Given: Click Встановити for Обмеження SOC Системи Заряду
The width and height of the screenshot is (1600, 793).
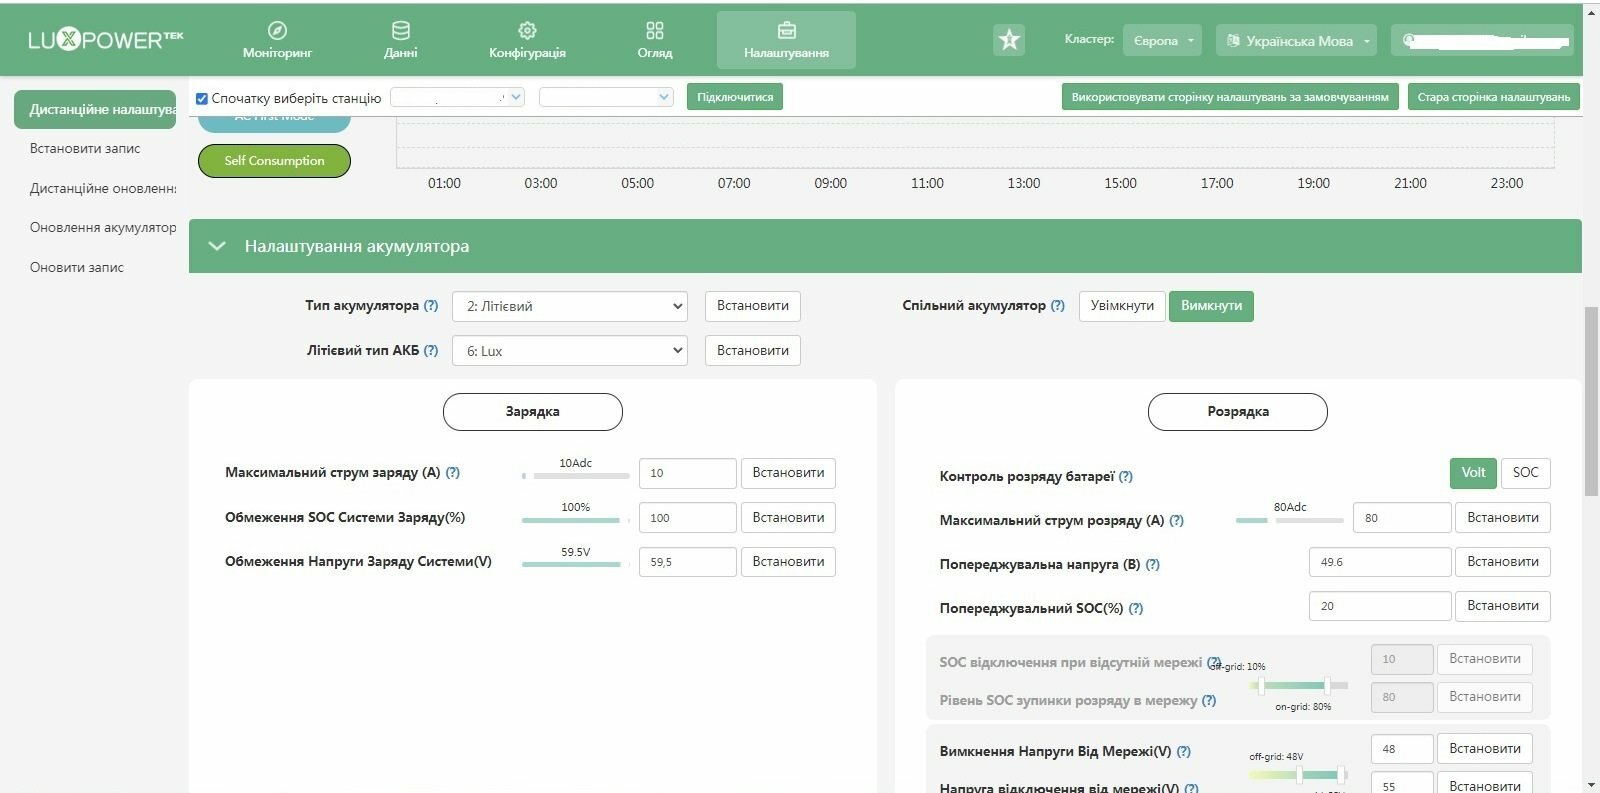Looking at the screenshot, I should point(788,518).
